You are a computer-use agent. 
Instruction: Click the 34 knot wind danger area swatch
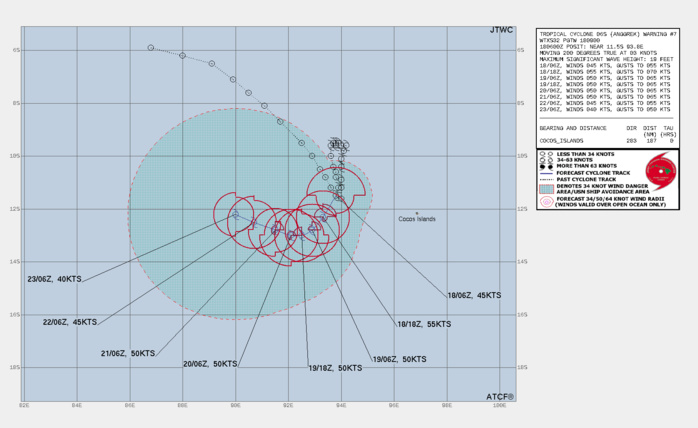[x=545, y=187]
